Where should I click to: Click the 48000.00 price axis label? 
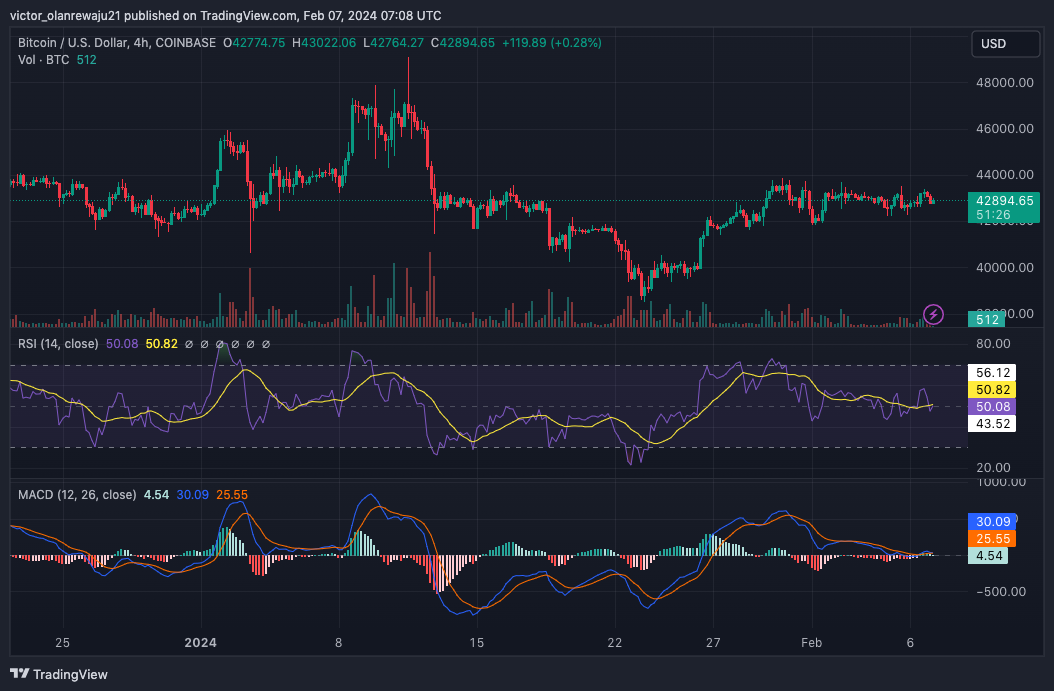1003,83
